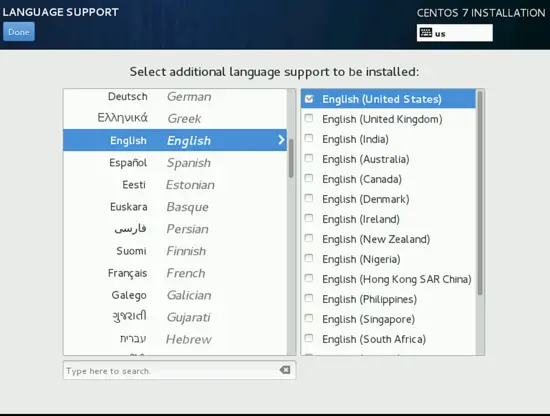
Task: Enable English (United Kingdom) checkbox
Action: [x=309, y=118]
